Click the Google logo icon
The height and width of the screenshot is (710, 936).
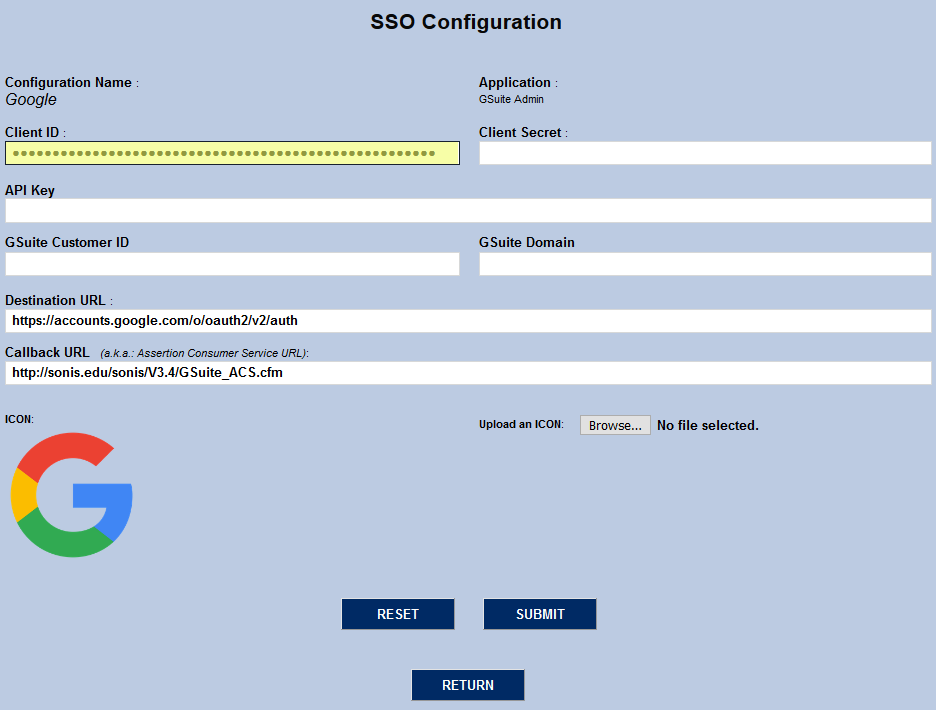coord(72,494)
